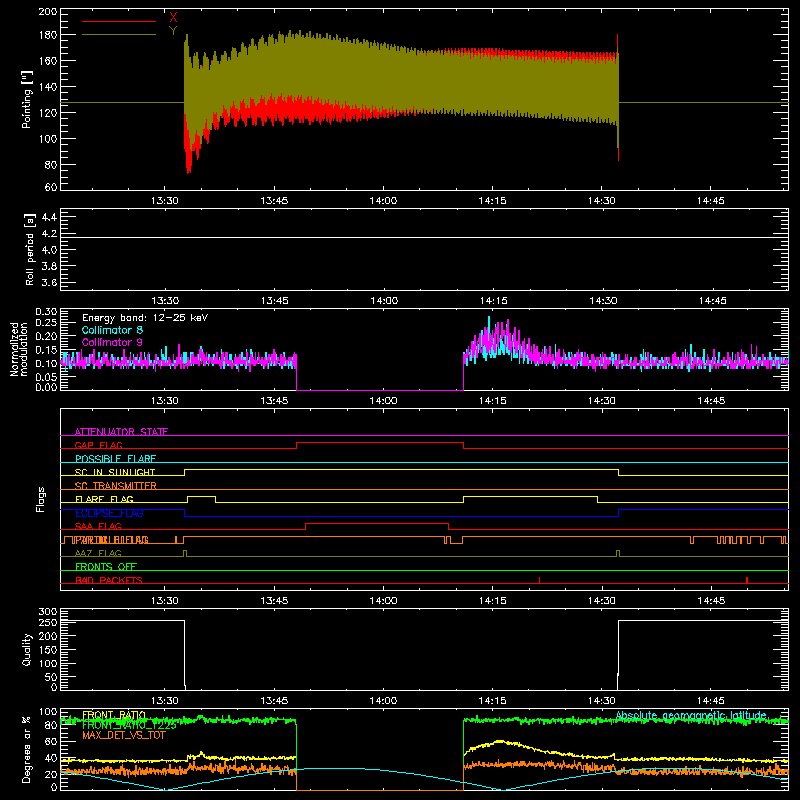
Task: Click the Energy band: 12-25 keV label
Action: (x=145, y=318)
